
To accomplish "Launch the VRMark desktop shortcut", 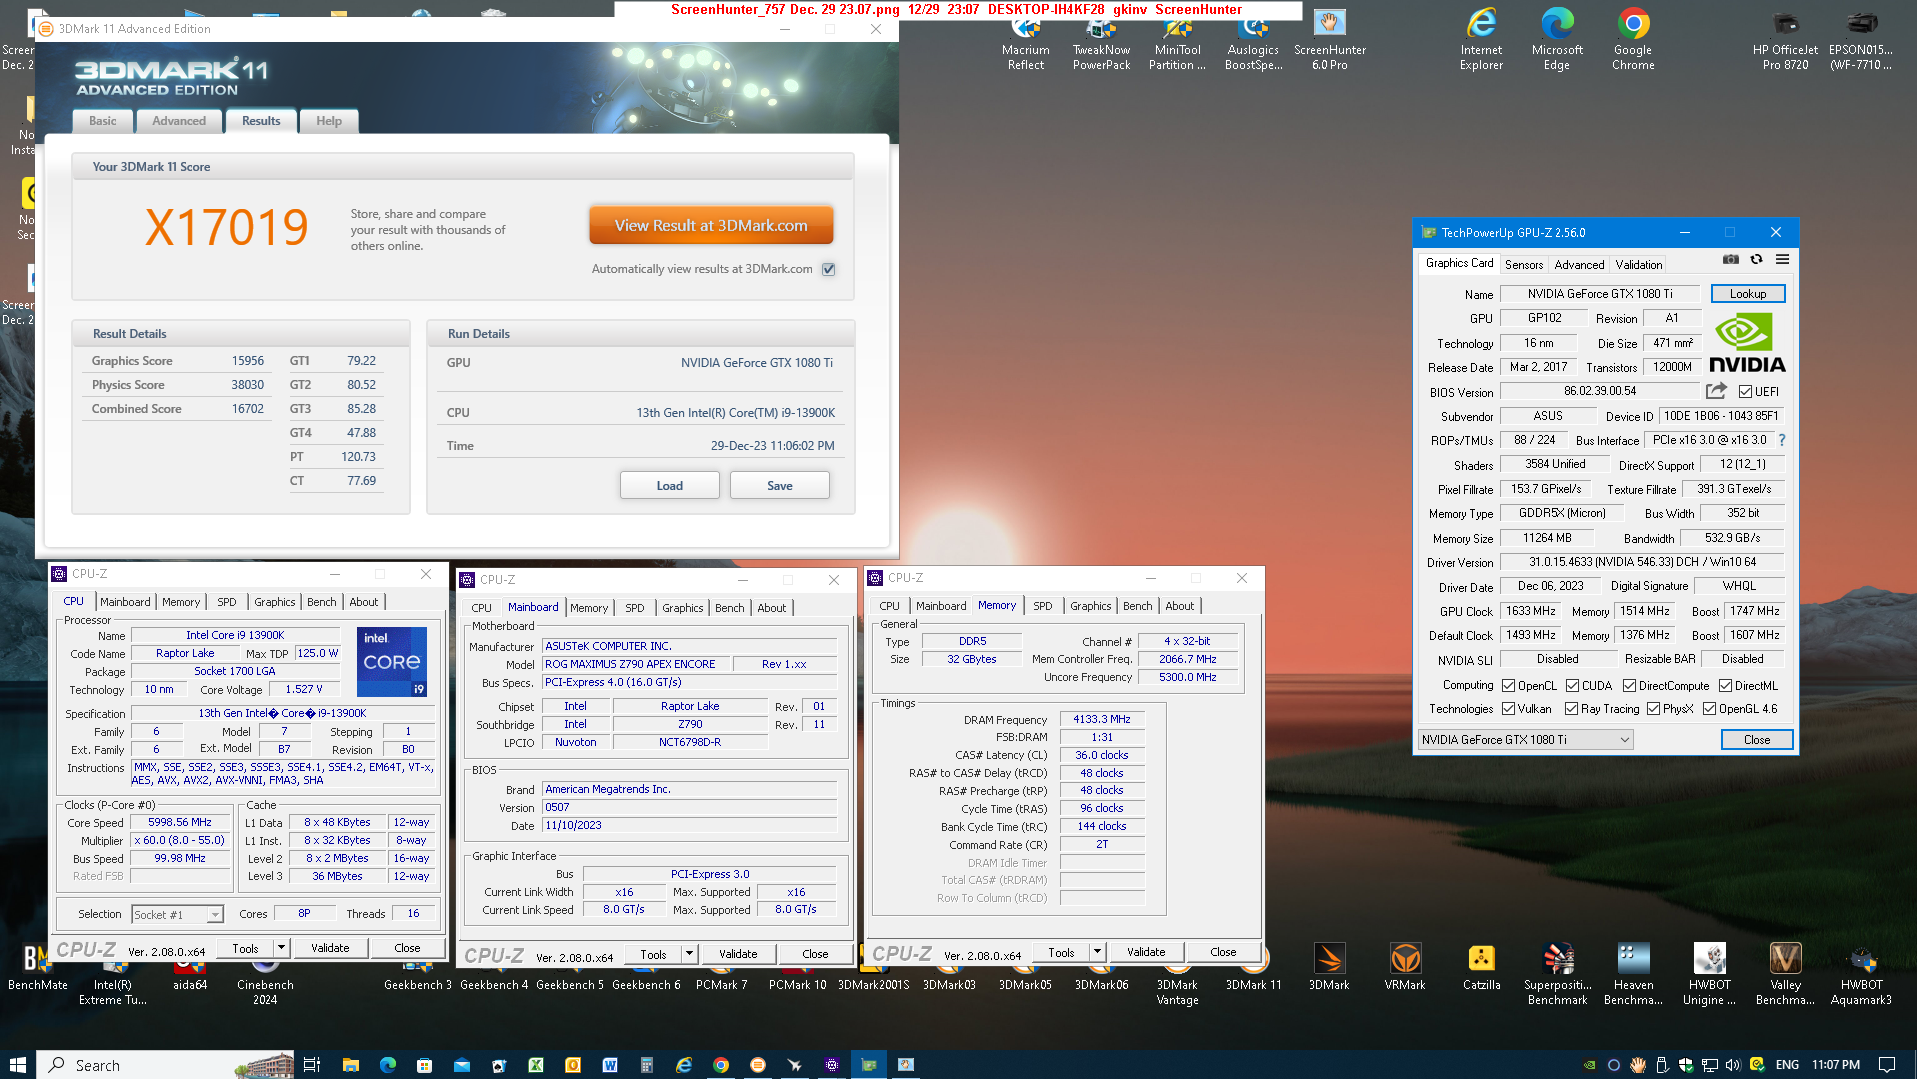I will click(1405, 967).
